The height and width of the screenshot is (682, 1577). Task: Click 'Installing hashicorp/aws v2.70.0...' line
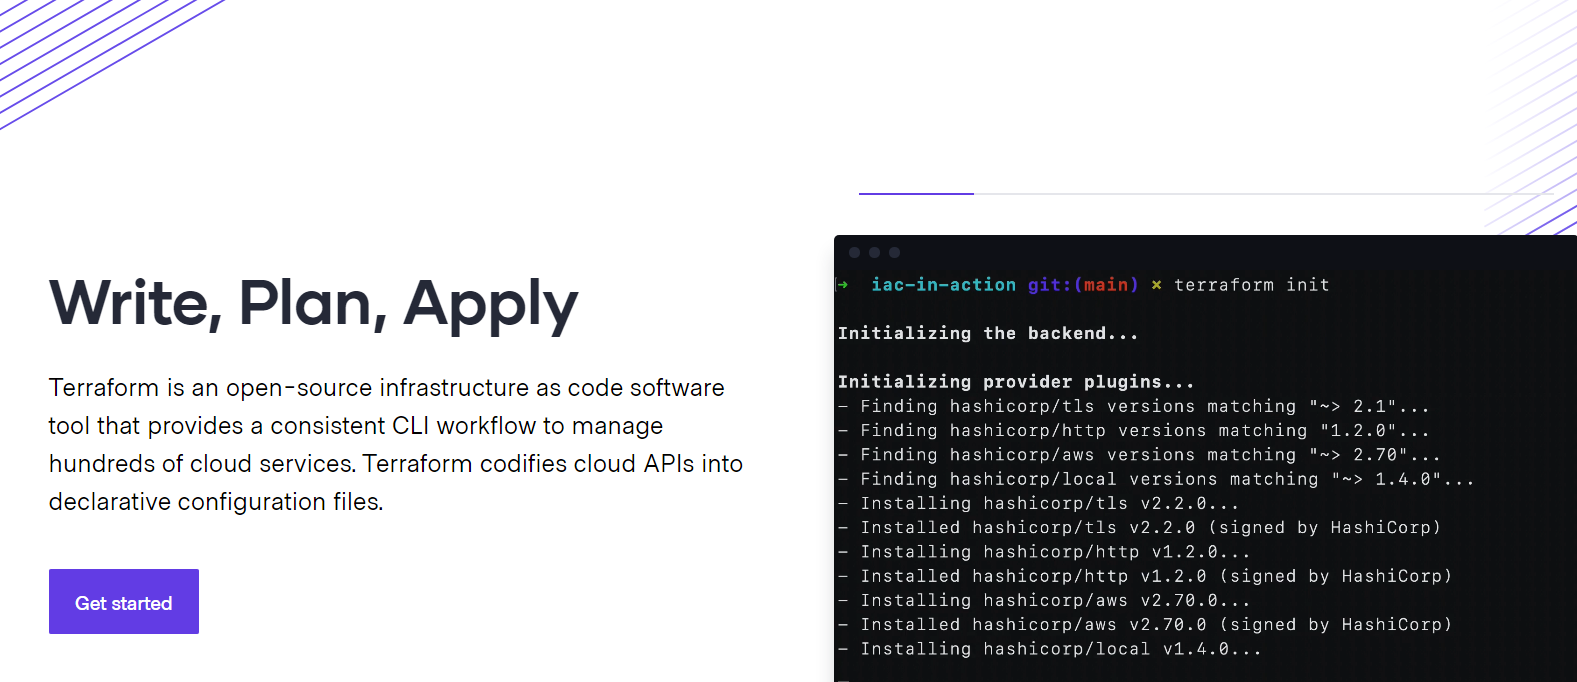pos(1044,600)
